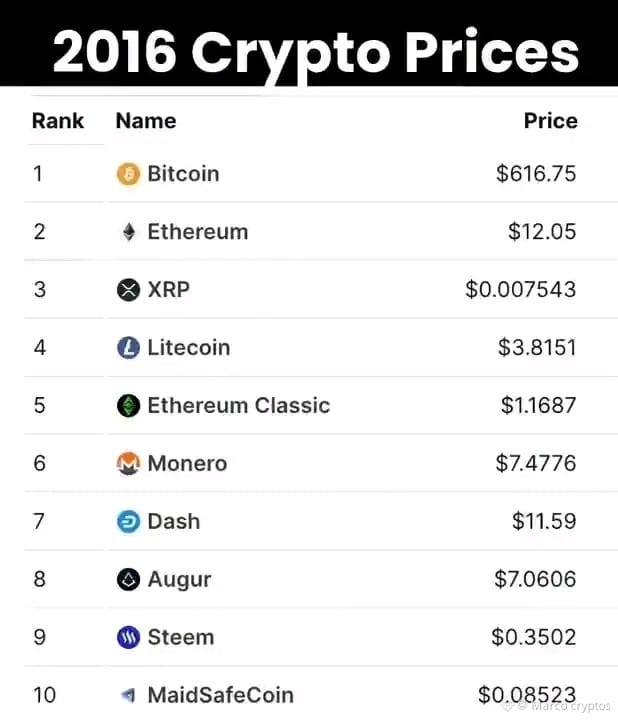Select the XRP logo icon
This screenshot has height=721, width=618.
[128, 290]
